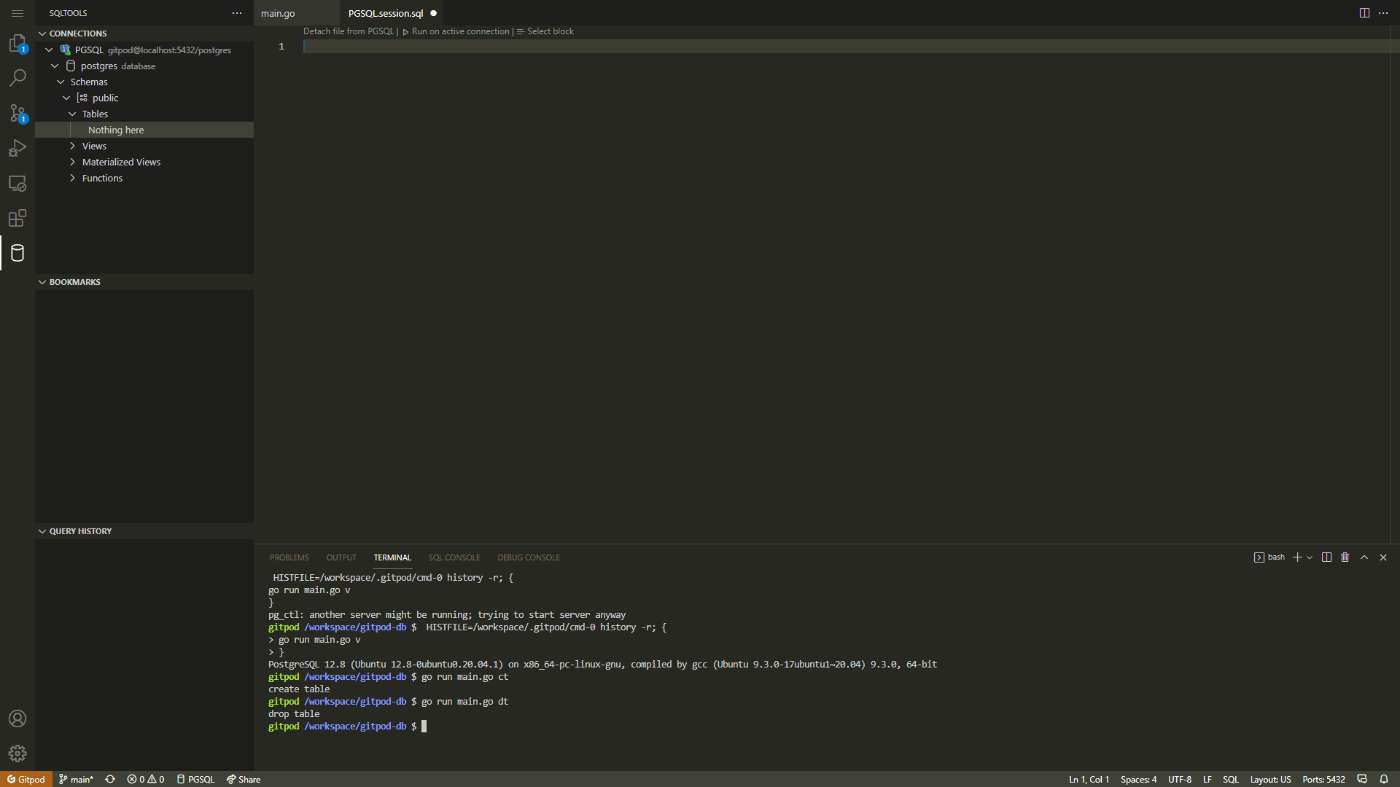The height and width of the screenshot is (787, 1400).
Task: Collapse the postgres database node
Action: click(x=55, y=65)
